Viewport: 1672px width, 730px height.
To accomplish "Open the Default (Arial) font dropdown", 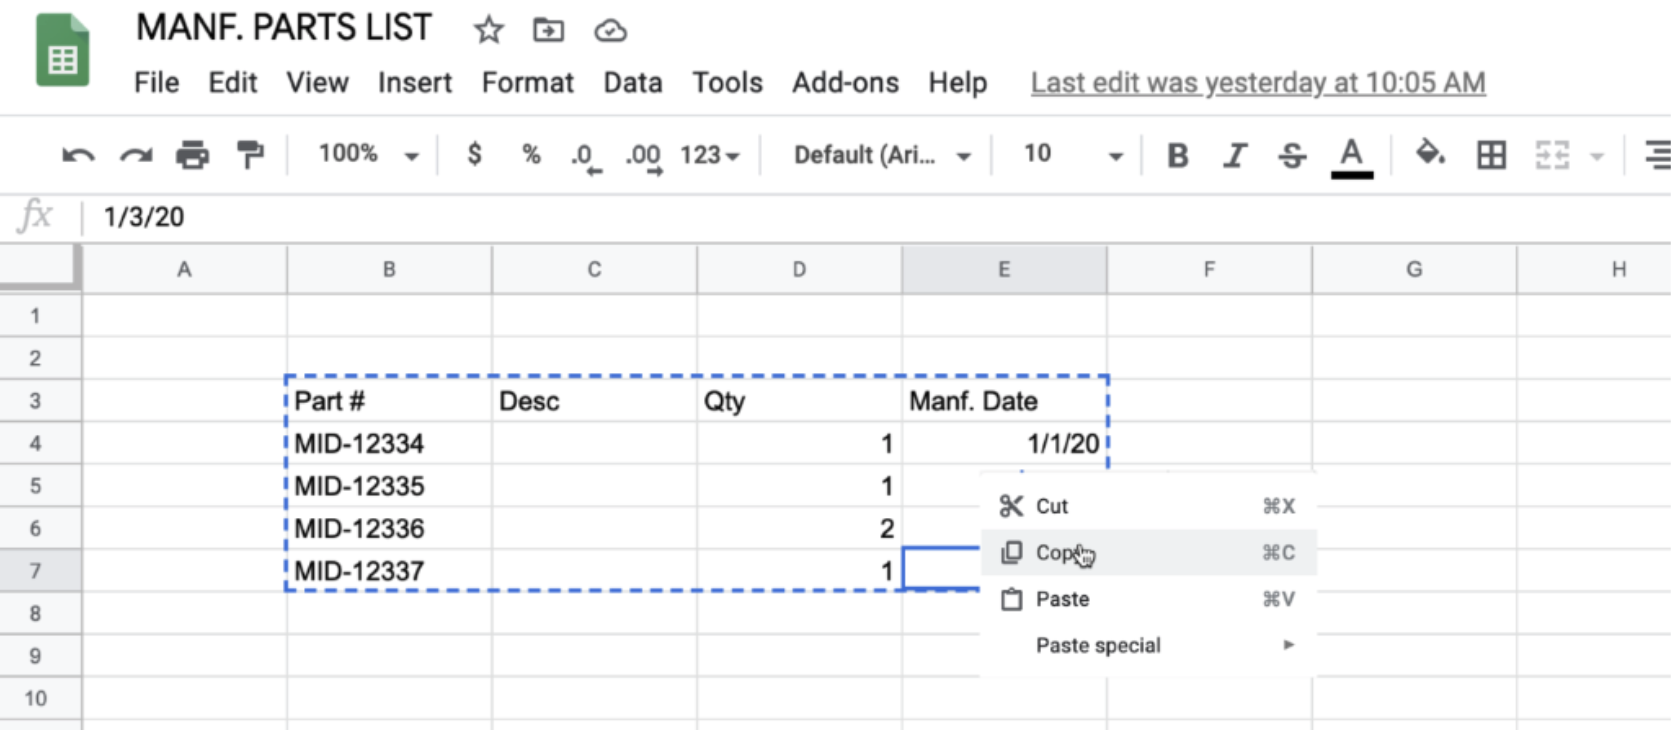I will (881, 155).
